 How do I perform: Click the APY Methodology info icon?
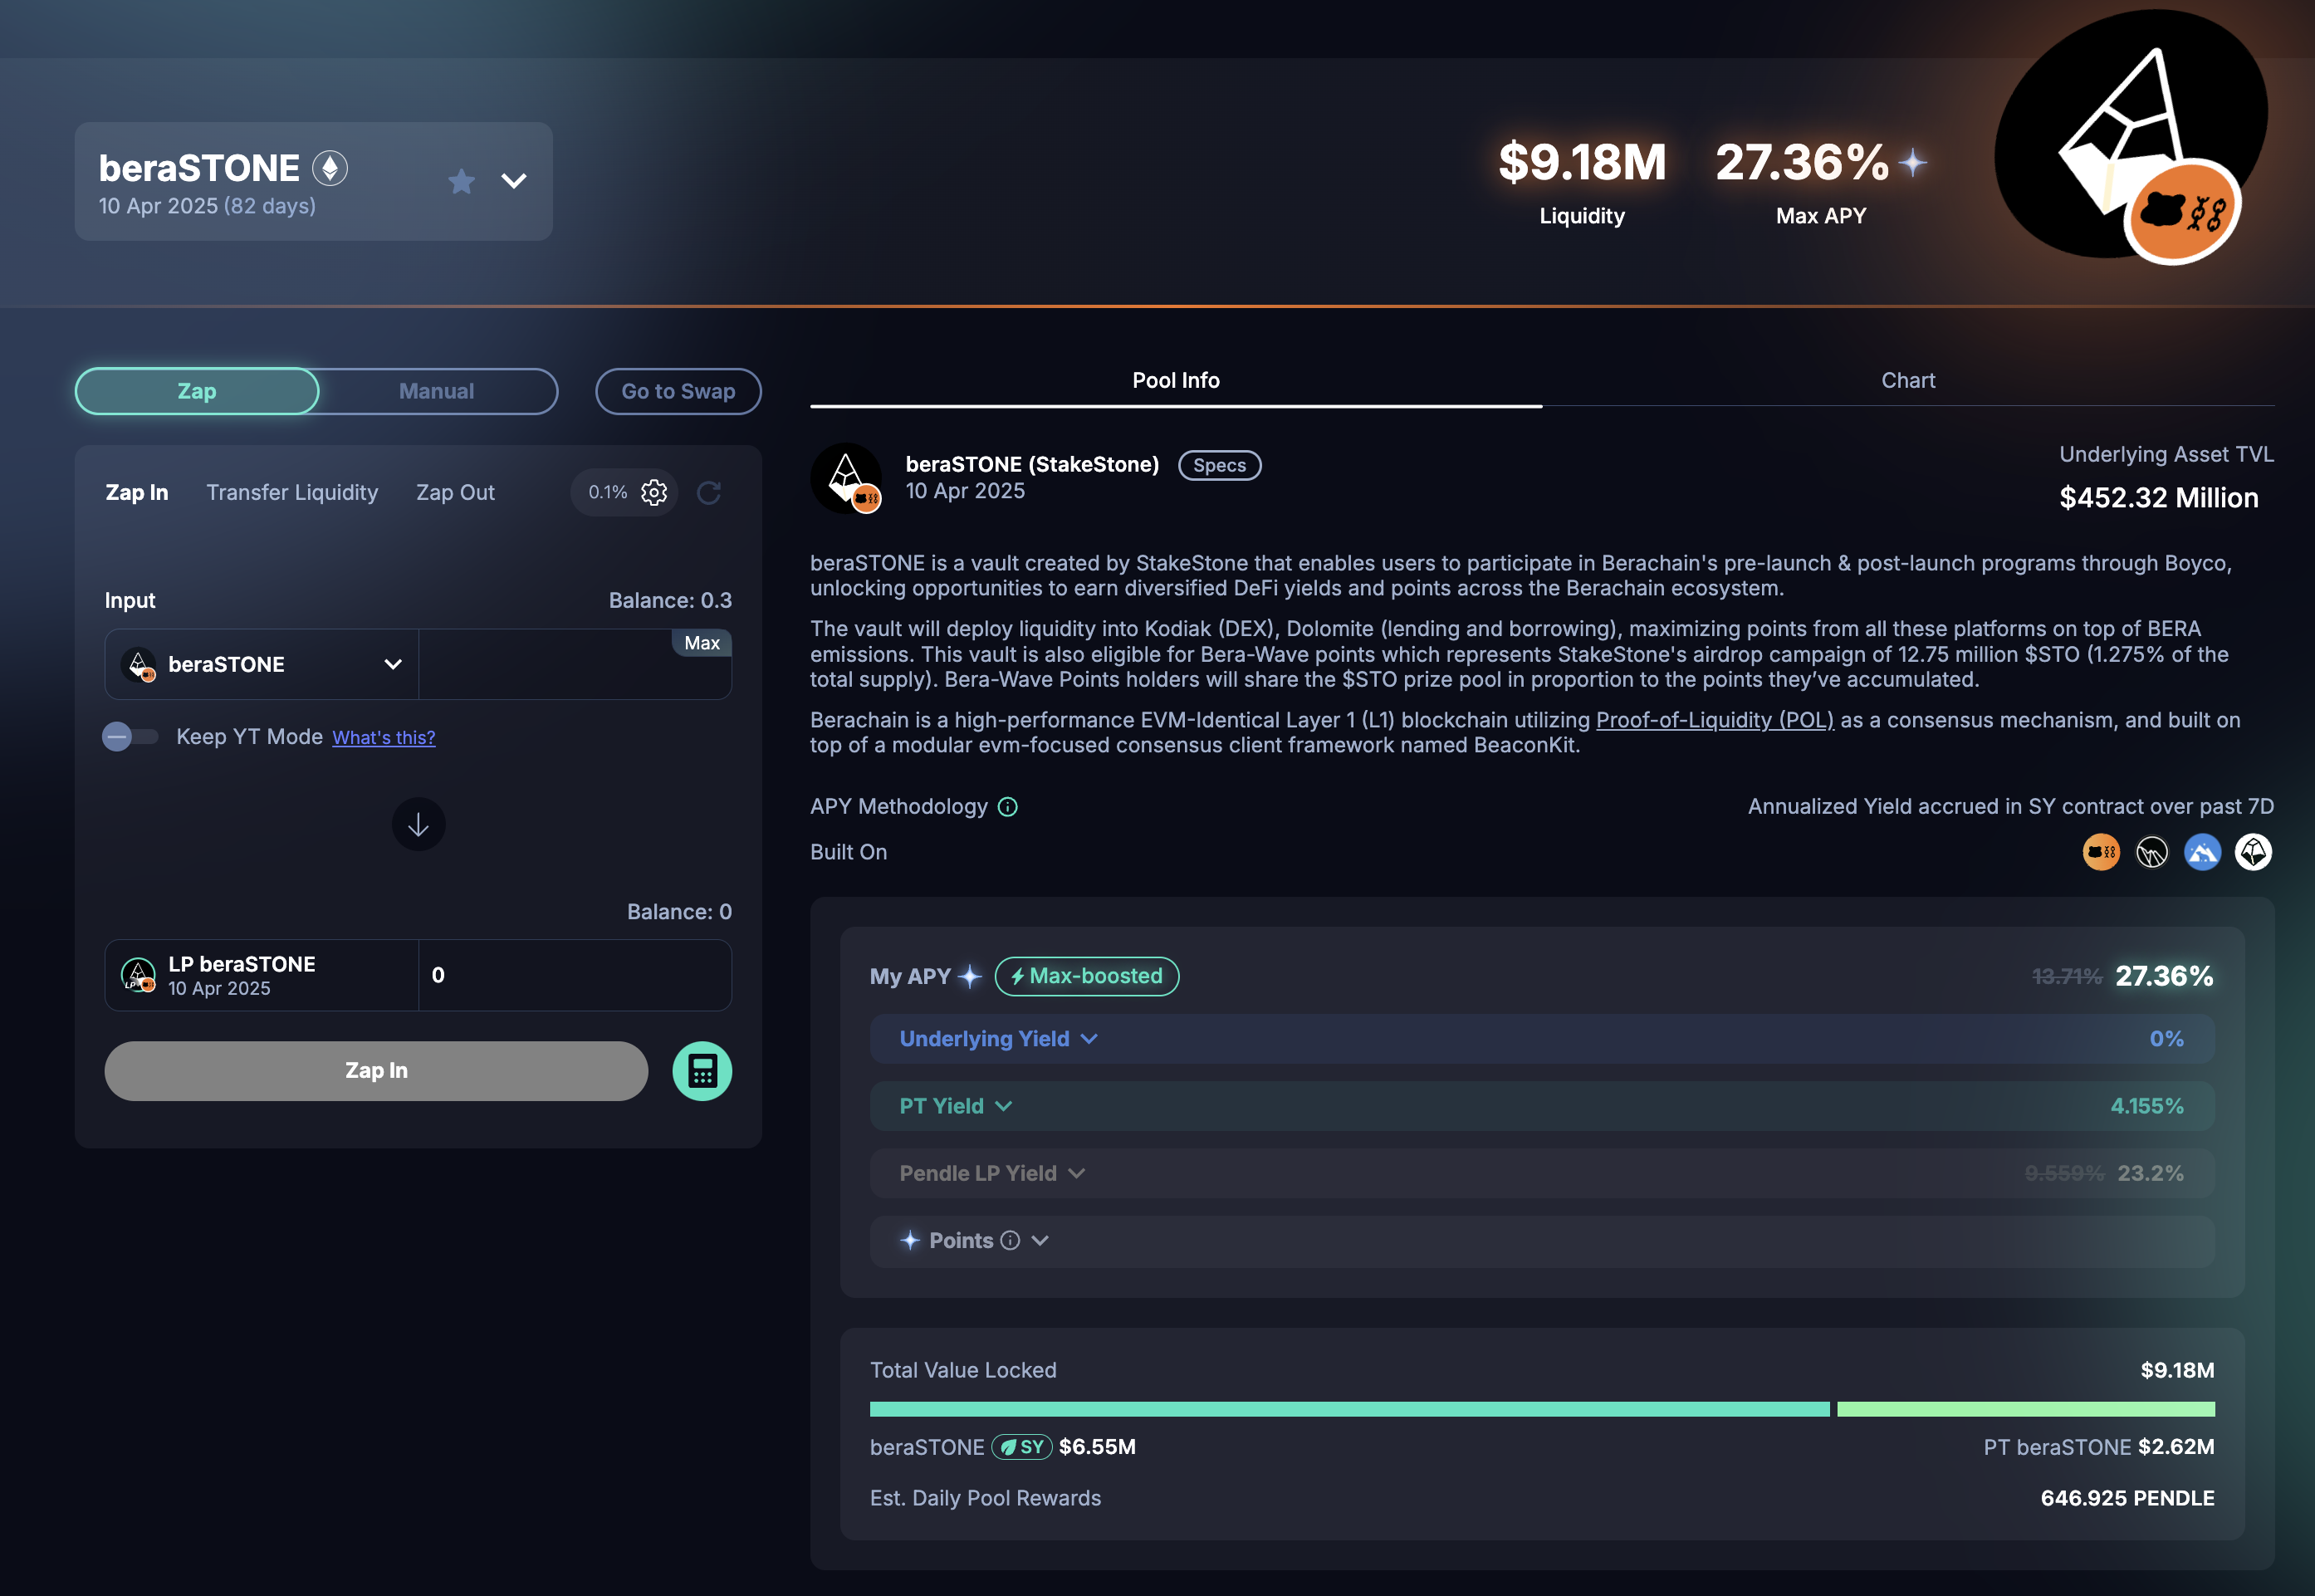click(1008, 807)
